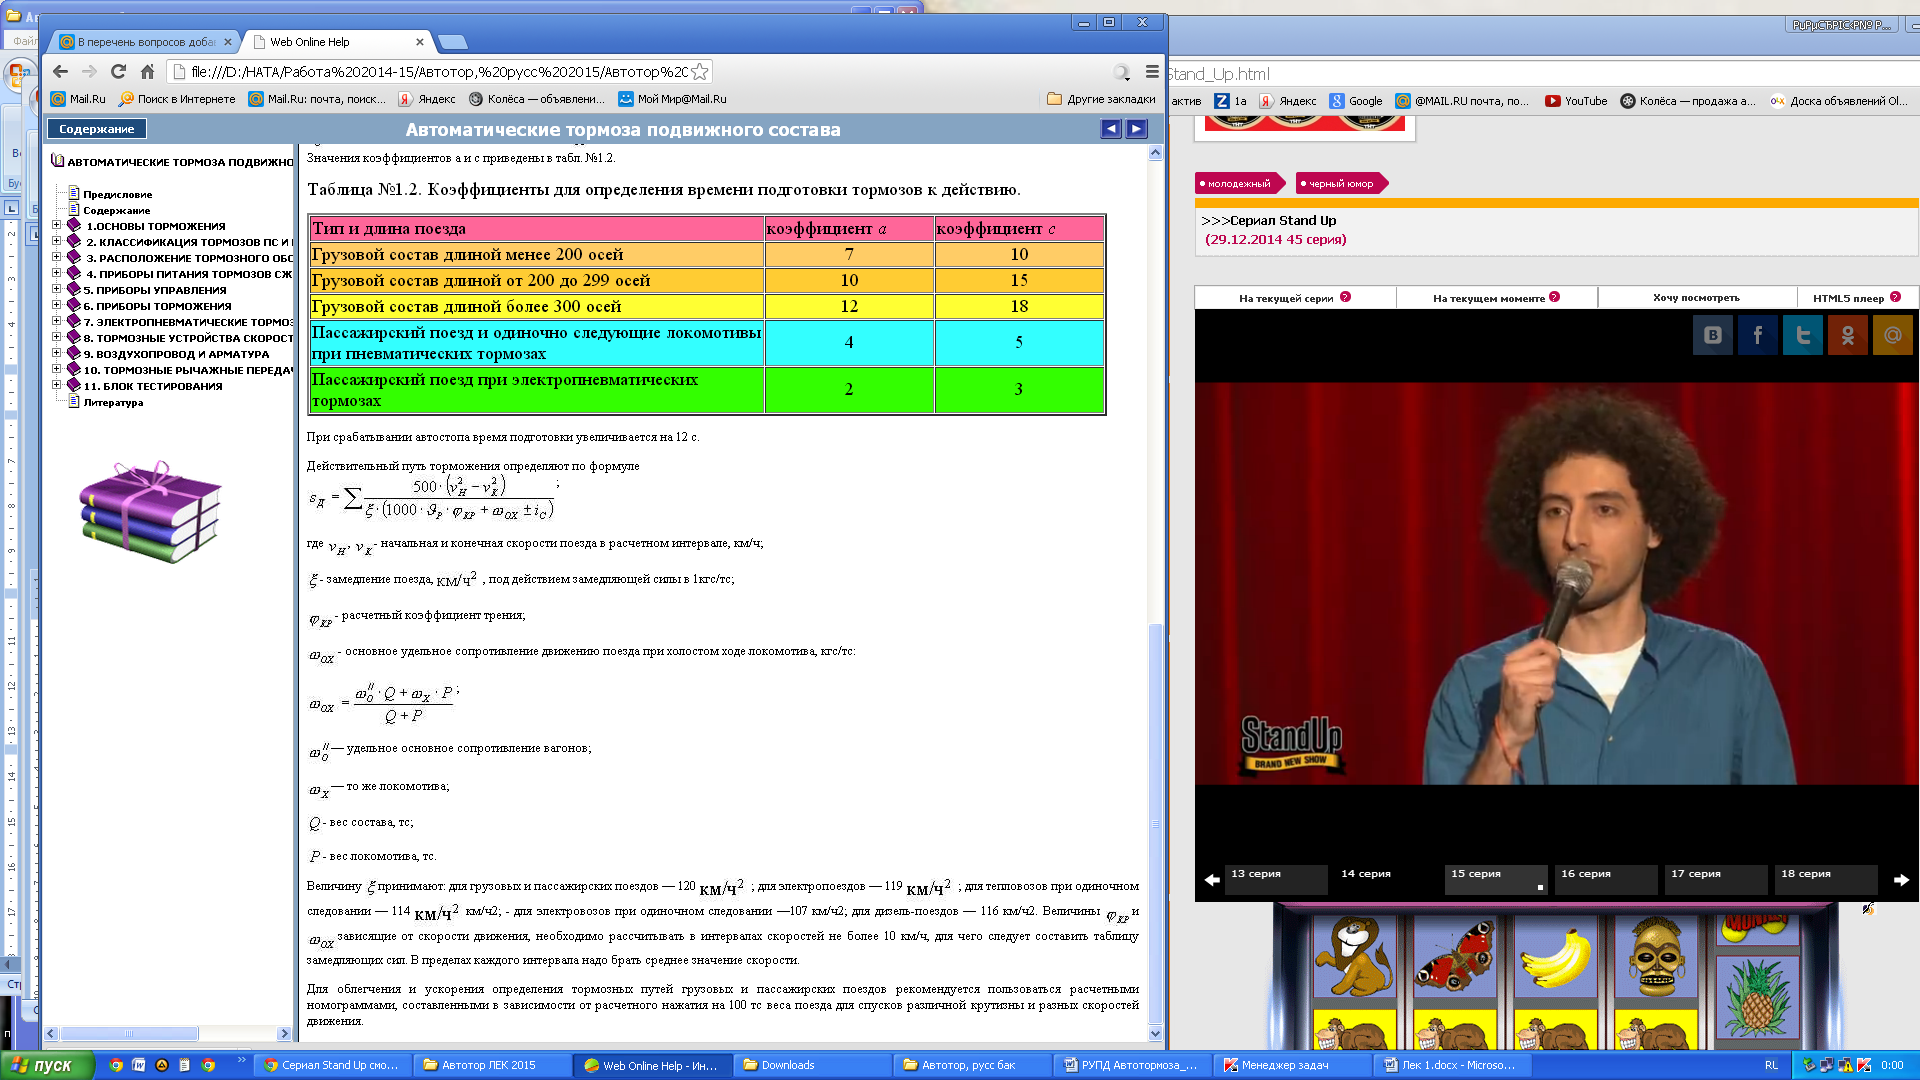
Task: Click the home icon in browser toolbar
Action: point(147,72)
